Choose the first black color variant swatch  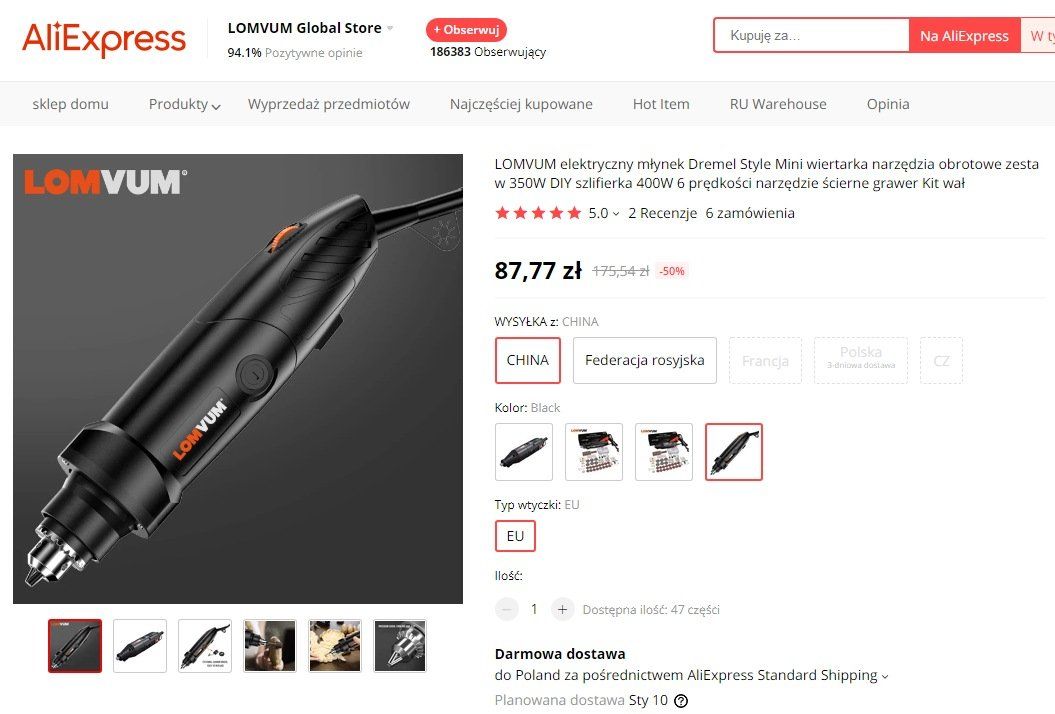[523, 452]
